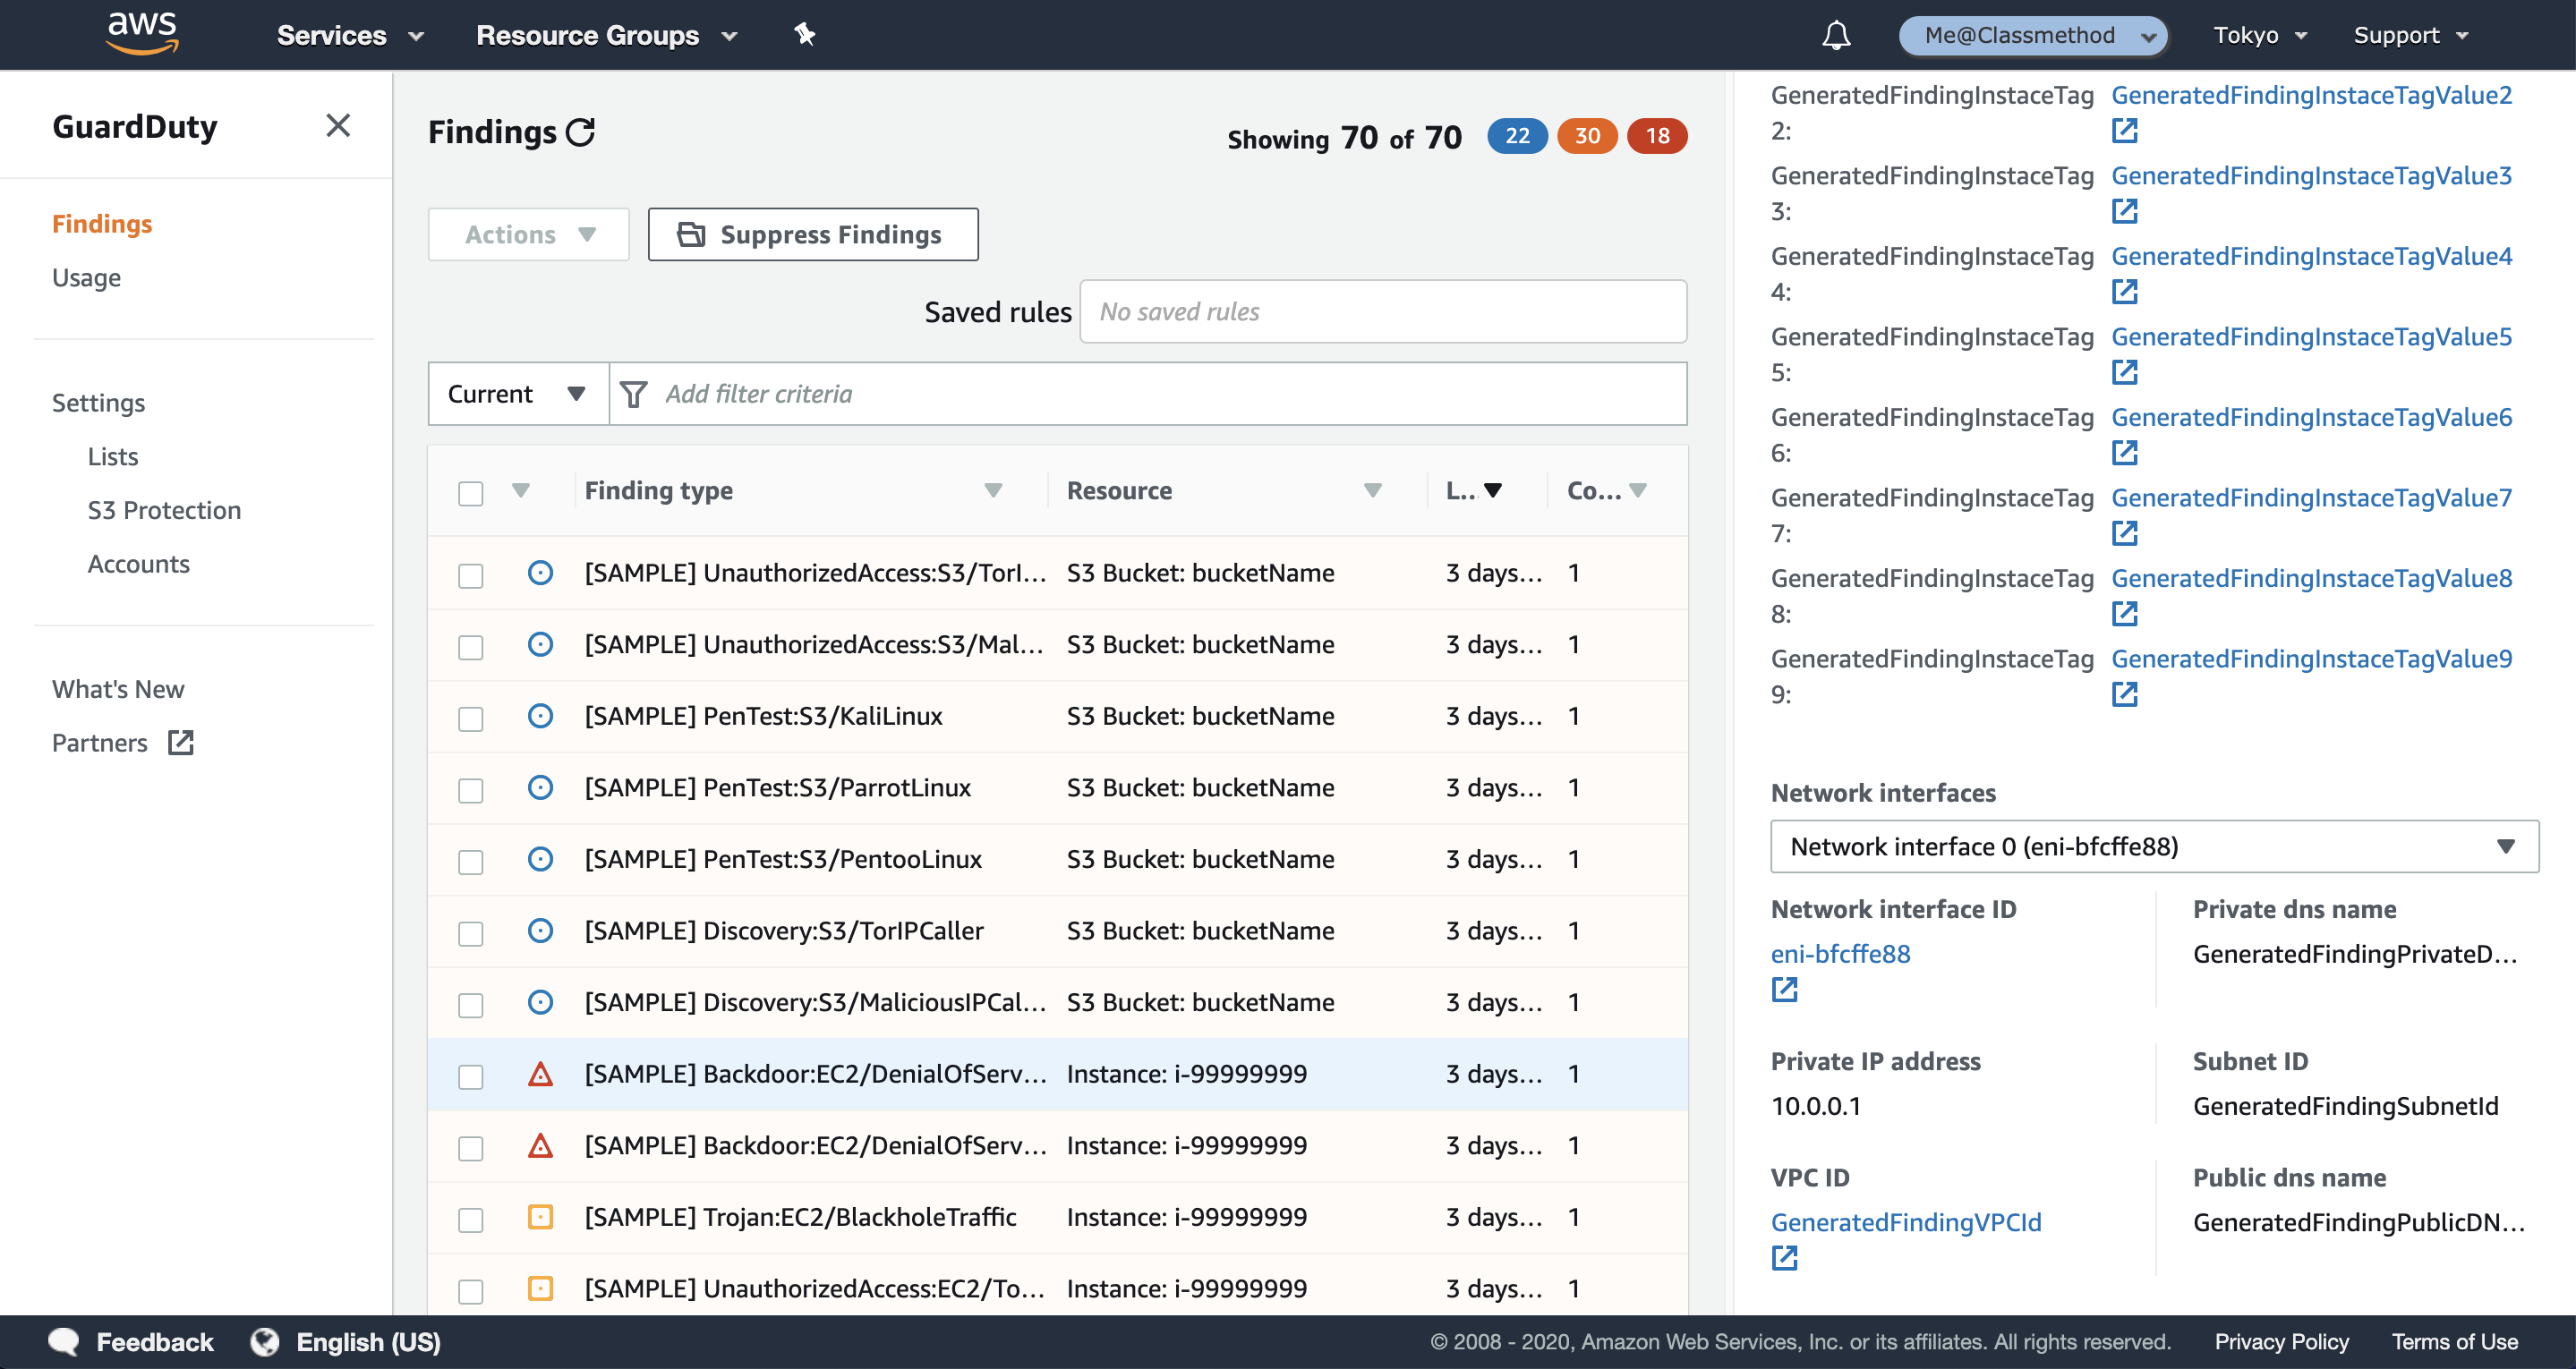Sort by the Resource column header

tap(1119, 490)
